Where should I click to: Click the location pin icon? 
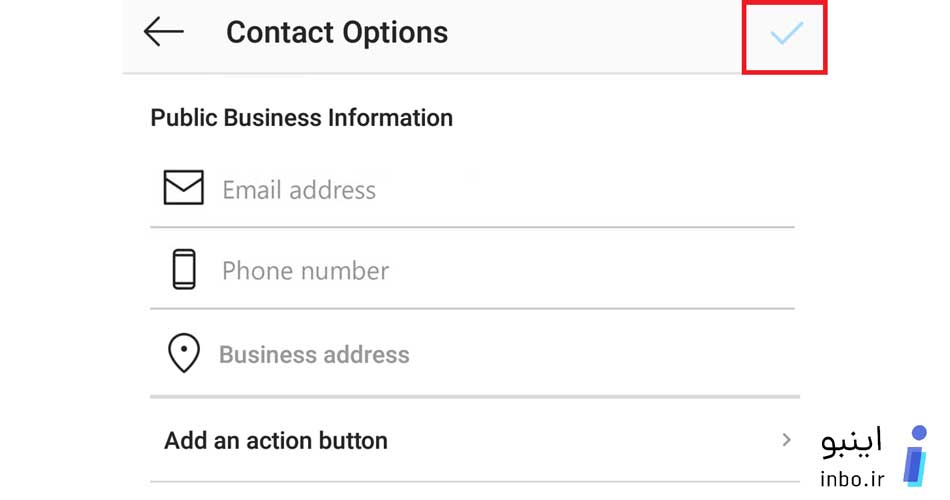pos(184,353)
